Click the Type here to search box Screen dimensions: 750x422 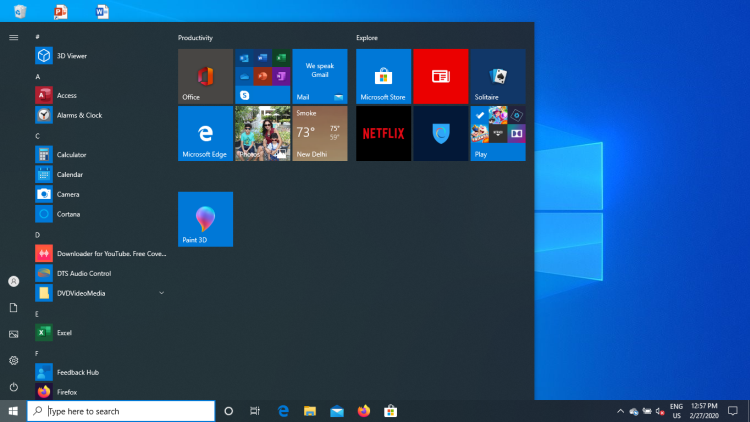tap(121, 411)
